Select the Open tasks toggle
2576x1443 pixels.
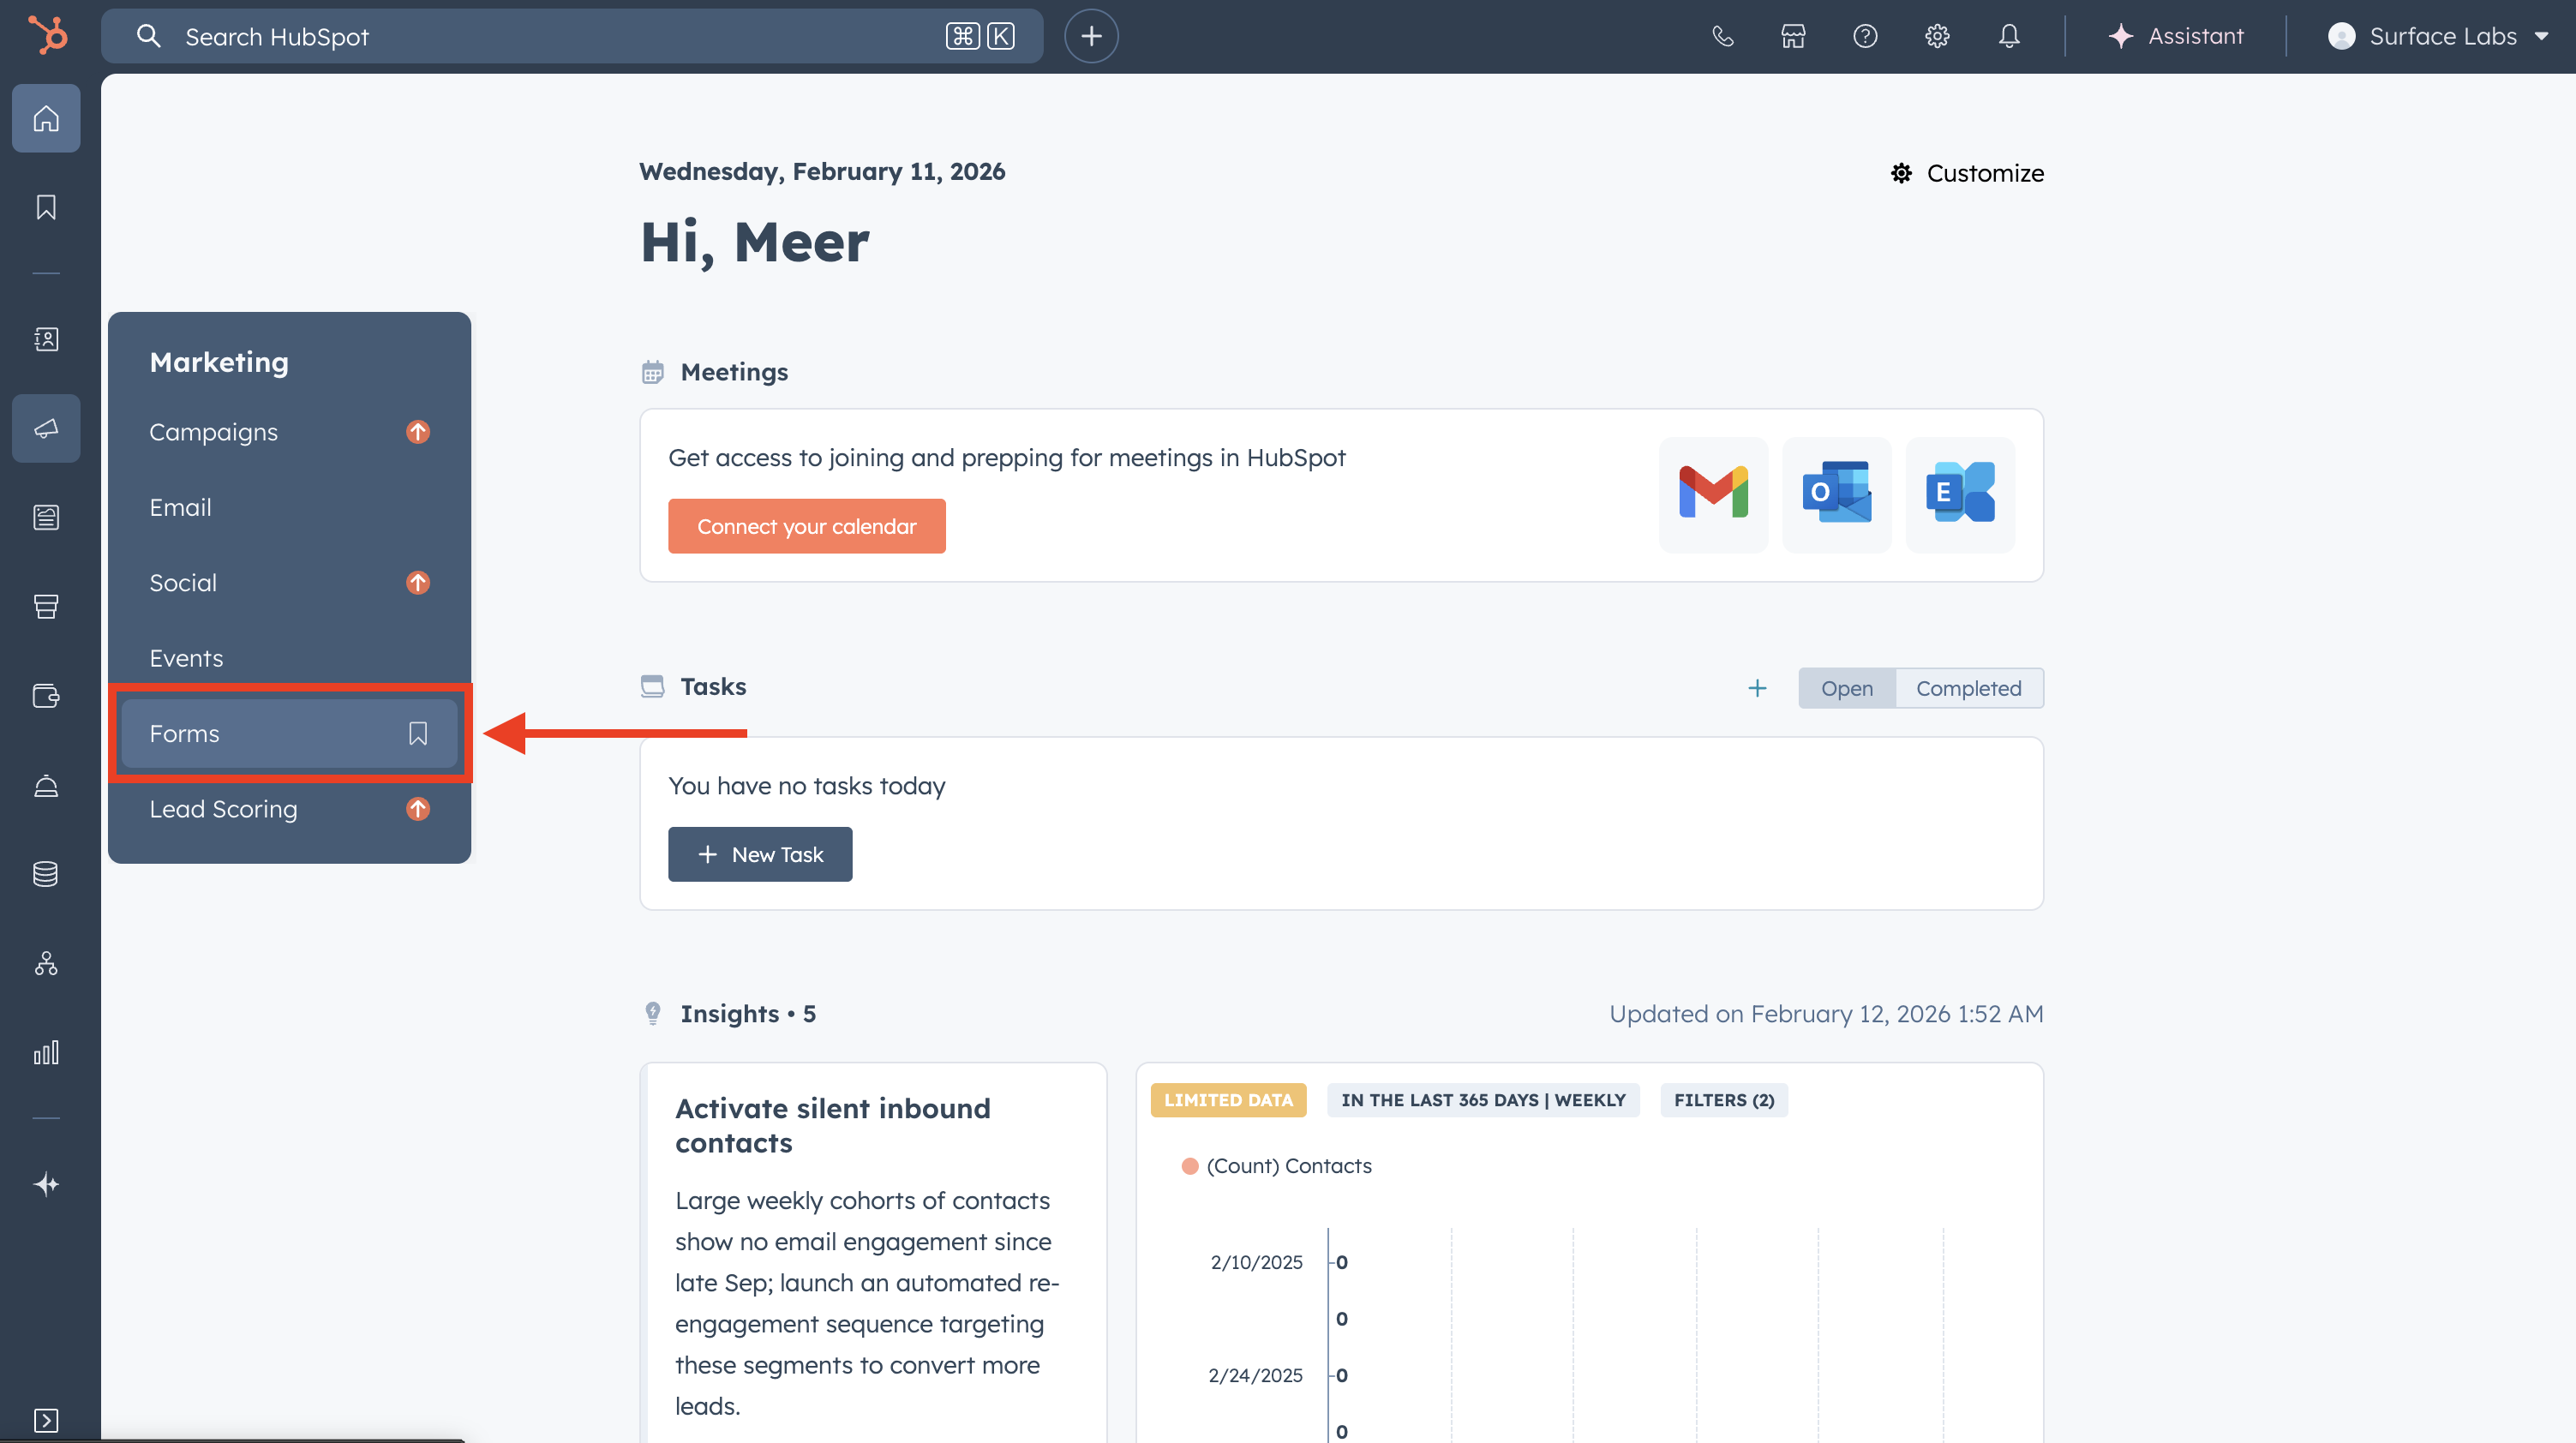click(x=1846, y=688)
